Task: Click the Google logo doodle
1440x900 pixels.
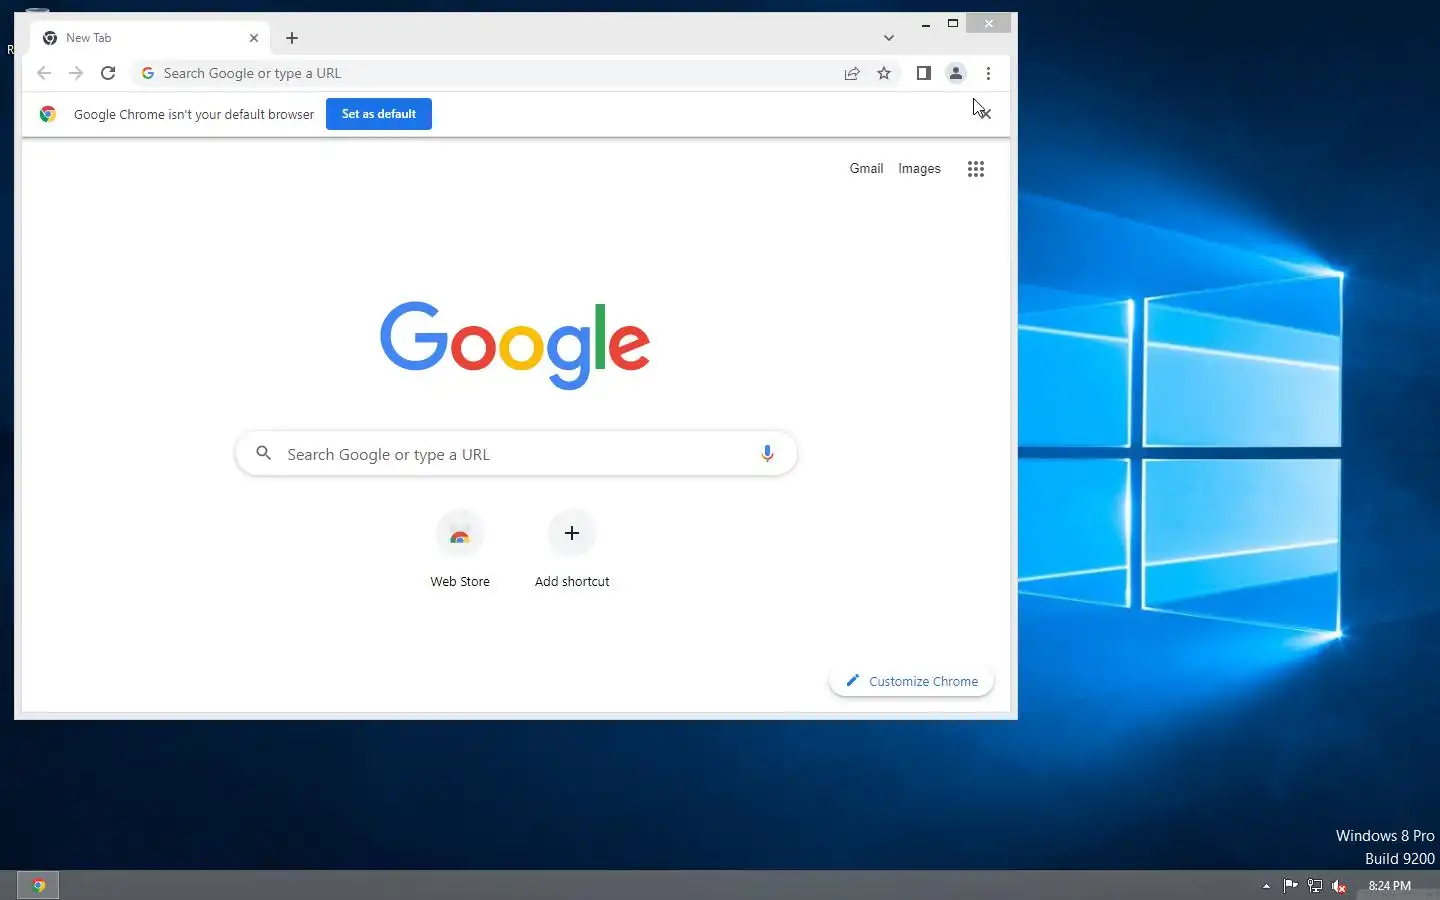Action: pos(515,345)
